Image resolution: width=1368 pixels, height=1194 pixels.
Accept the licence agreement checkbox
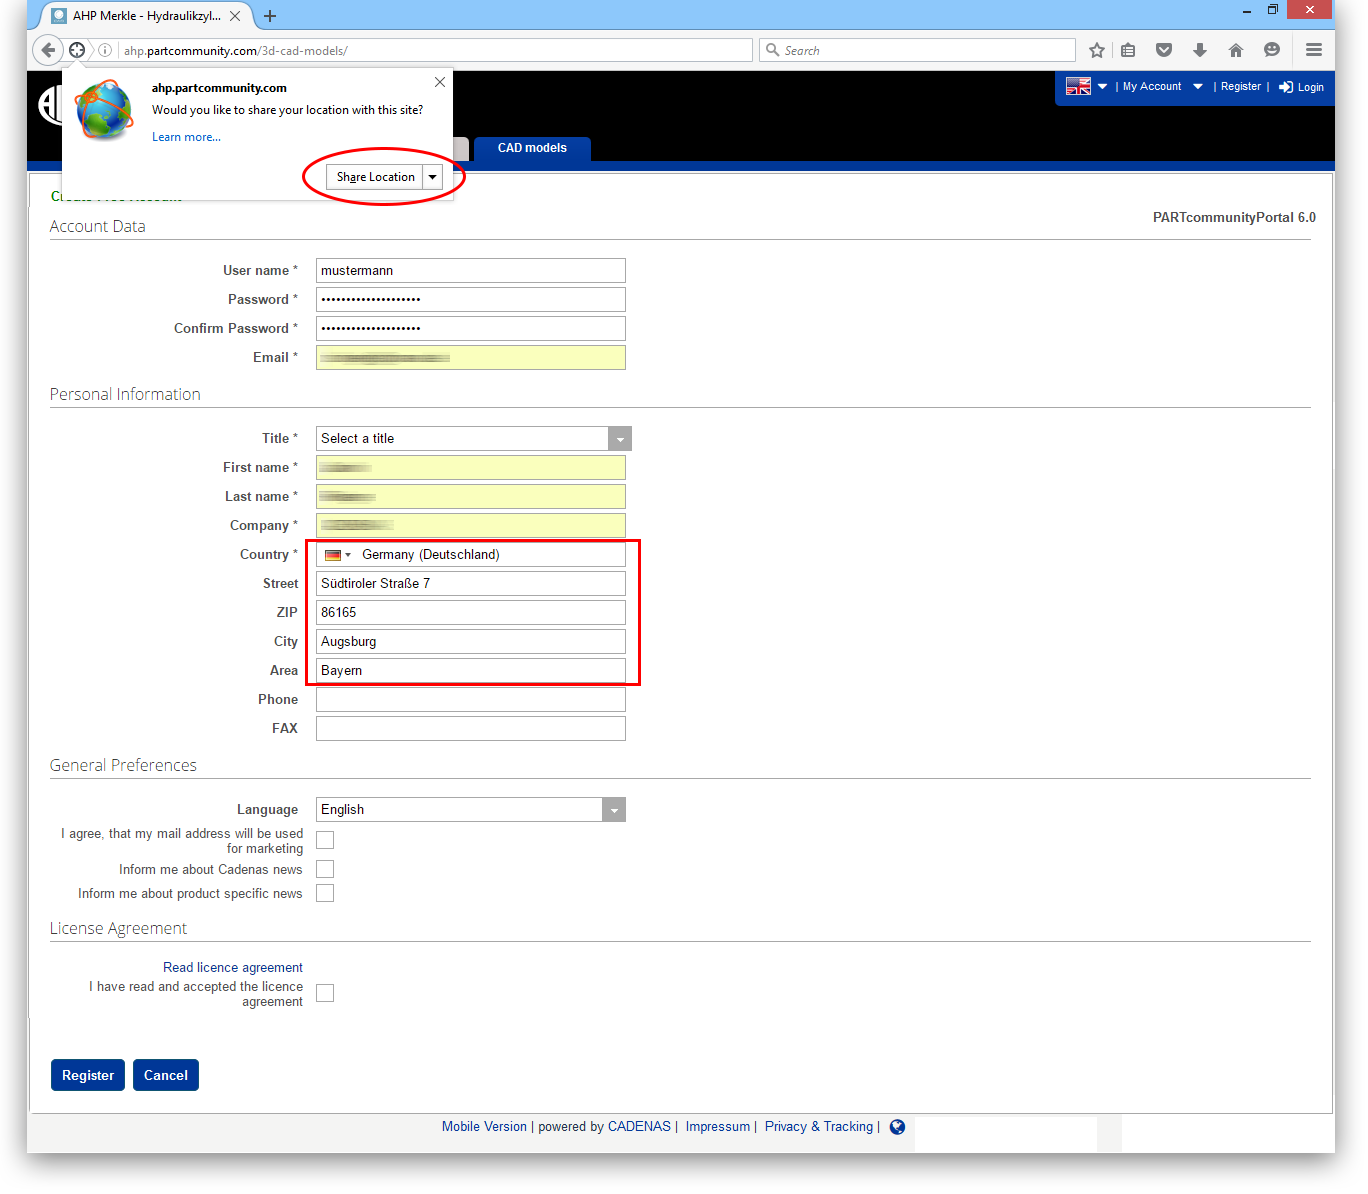pyautogui.click(x=325, y=993)
